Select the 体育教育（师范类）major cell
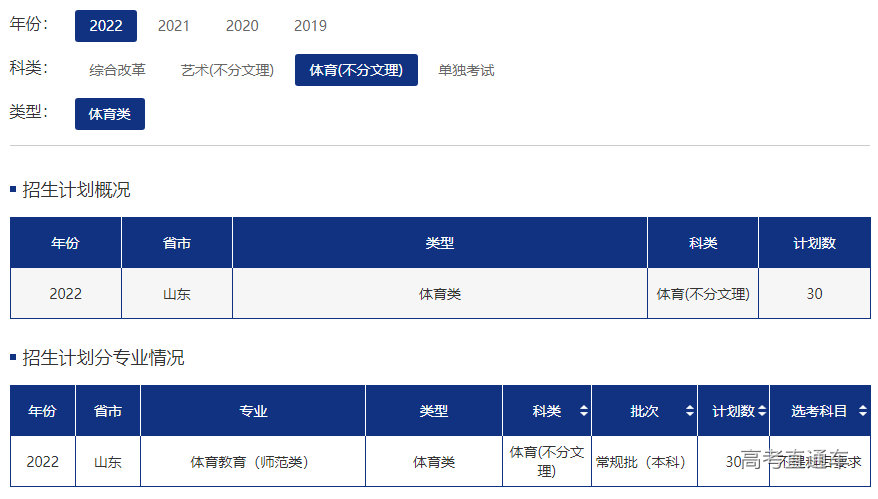Image resolution: width=878 pixels, height=499 pixels. [x=249, y=462]
